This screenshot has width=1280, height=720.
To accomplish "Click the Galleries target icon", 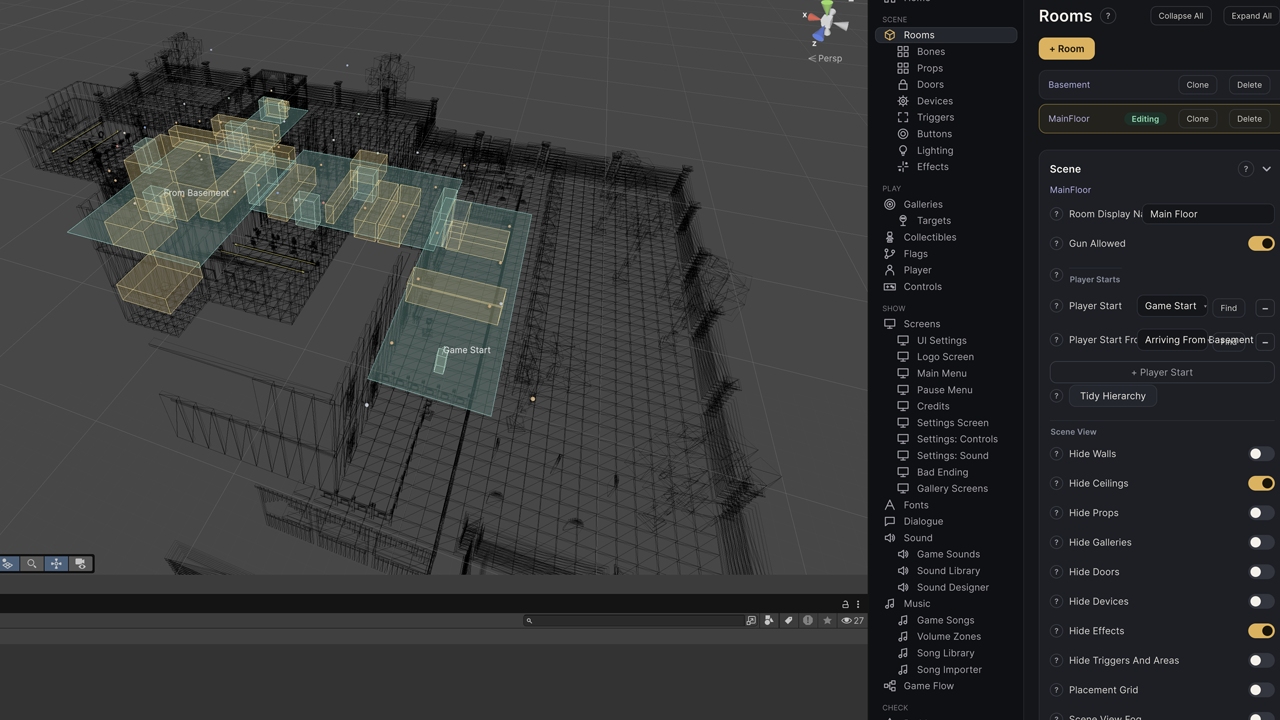I will 890,204.
